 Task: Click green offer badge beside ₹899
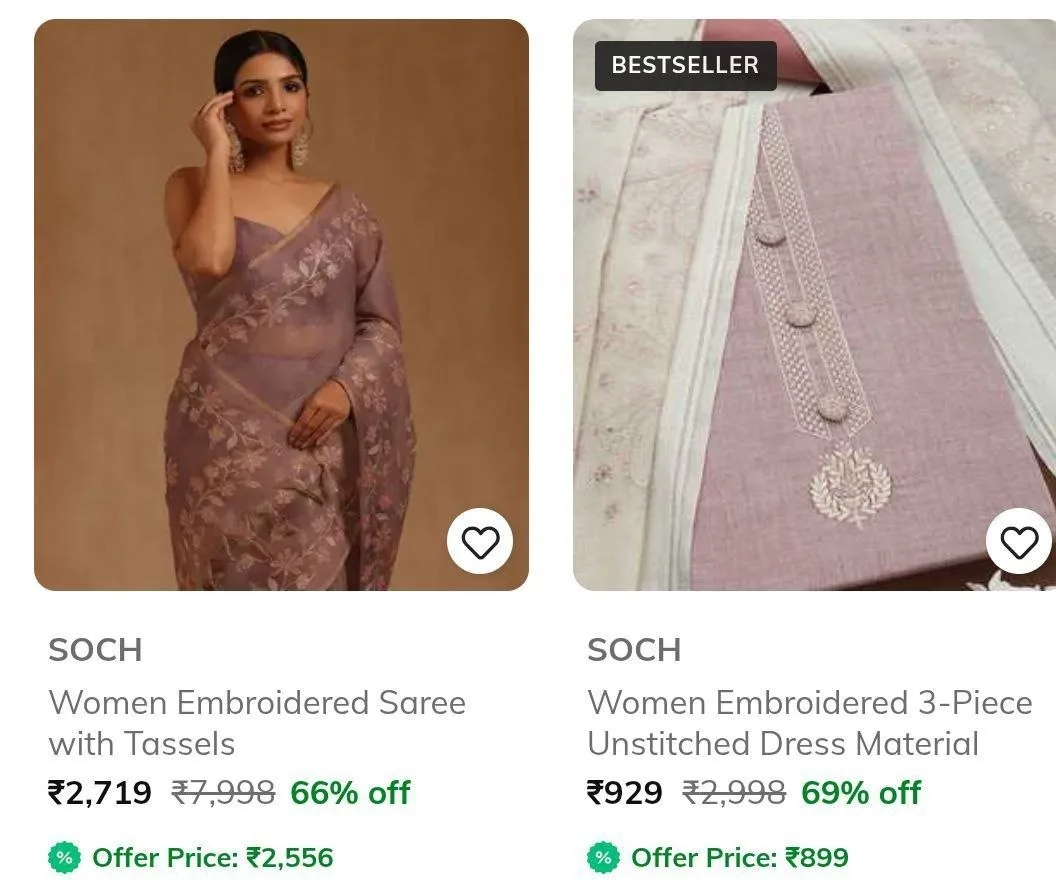pos(603,857)
